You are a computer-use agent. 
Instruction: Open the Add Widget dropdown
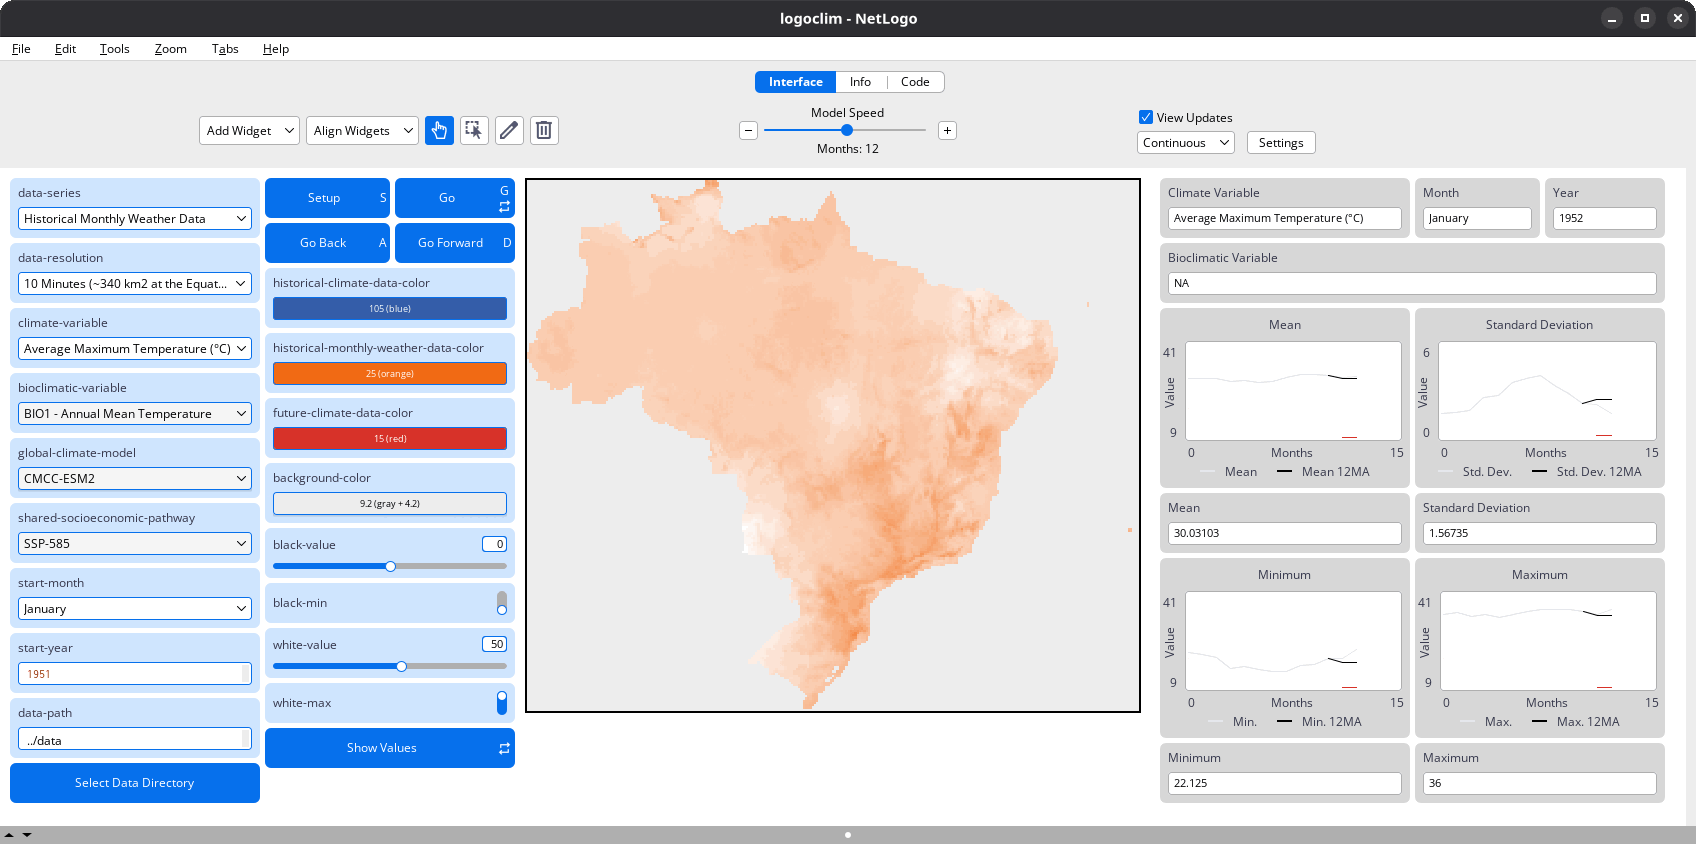249,131
